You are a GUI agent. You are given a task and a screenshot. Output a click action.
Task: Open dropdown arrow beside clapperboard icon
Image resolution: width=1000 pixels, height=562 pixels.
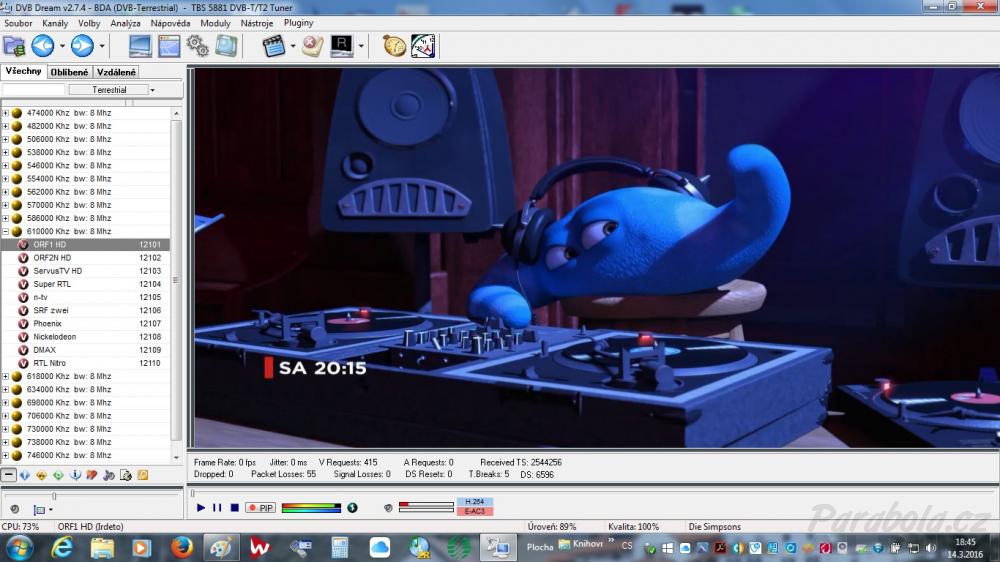(293, 46)
